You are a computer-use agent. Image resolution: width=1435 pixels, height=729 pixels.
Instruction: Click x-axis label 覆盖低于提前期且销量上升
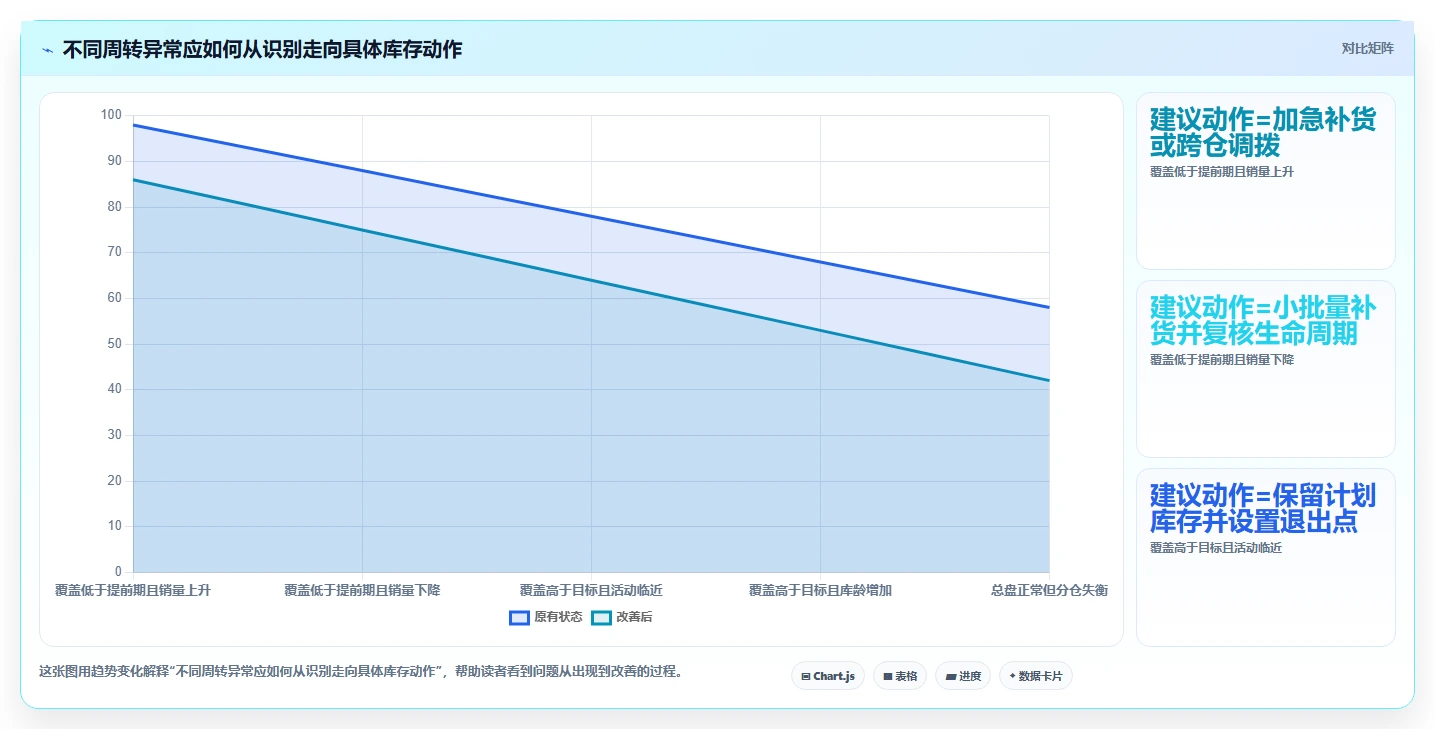(x=133, y=591)
